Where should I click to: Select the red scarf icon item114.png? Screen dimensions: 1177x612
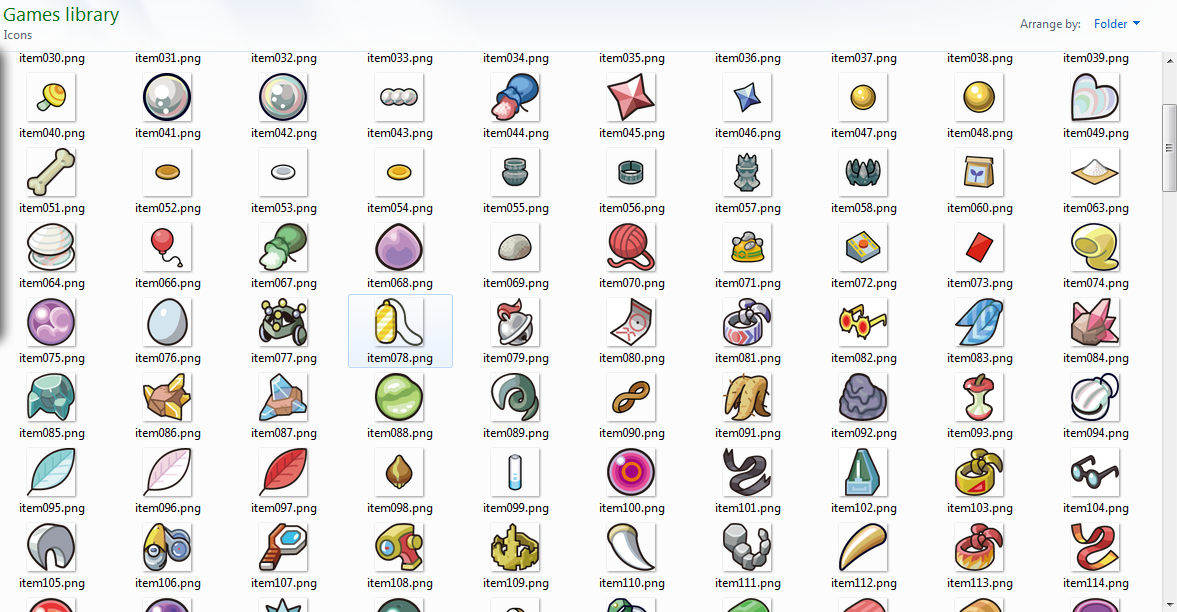[1095, 547]
